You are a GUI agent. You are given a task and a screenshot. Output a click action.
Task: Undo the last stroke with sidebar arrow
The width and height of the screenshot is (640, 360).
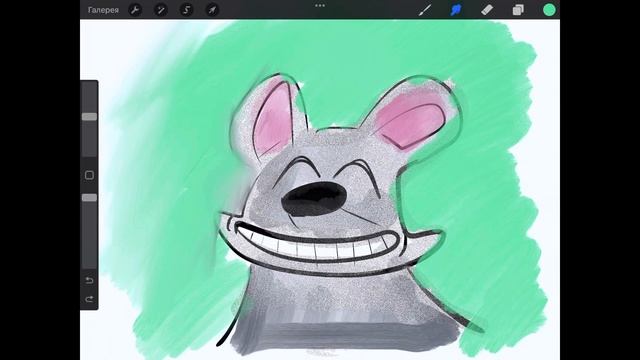(89, 280)
